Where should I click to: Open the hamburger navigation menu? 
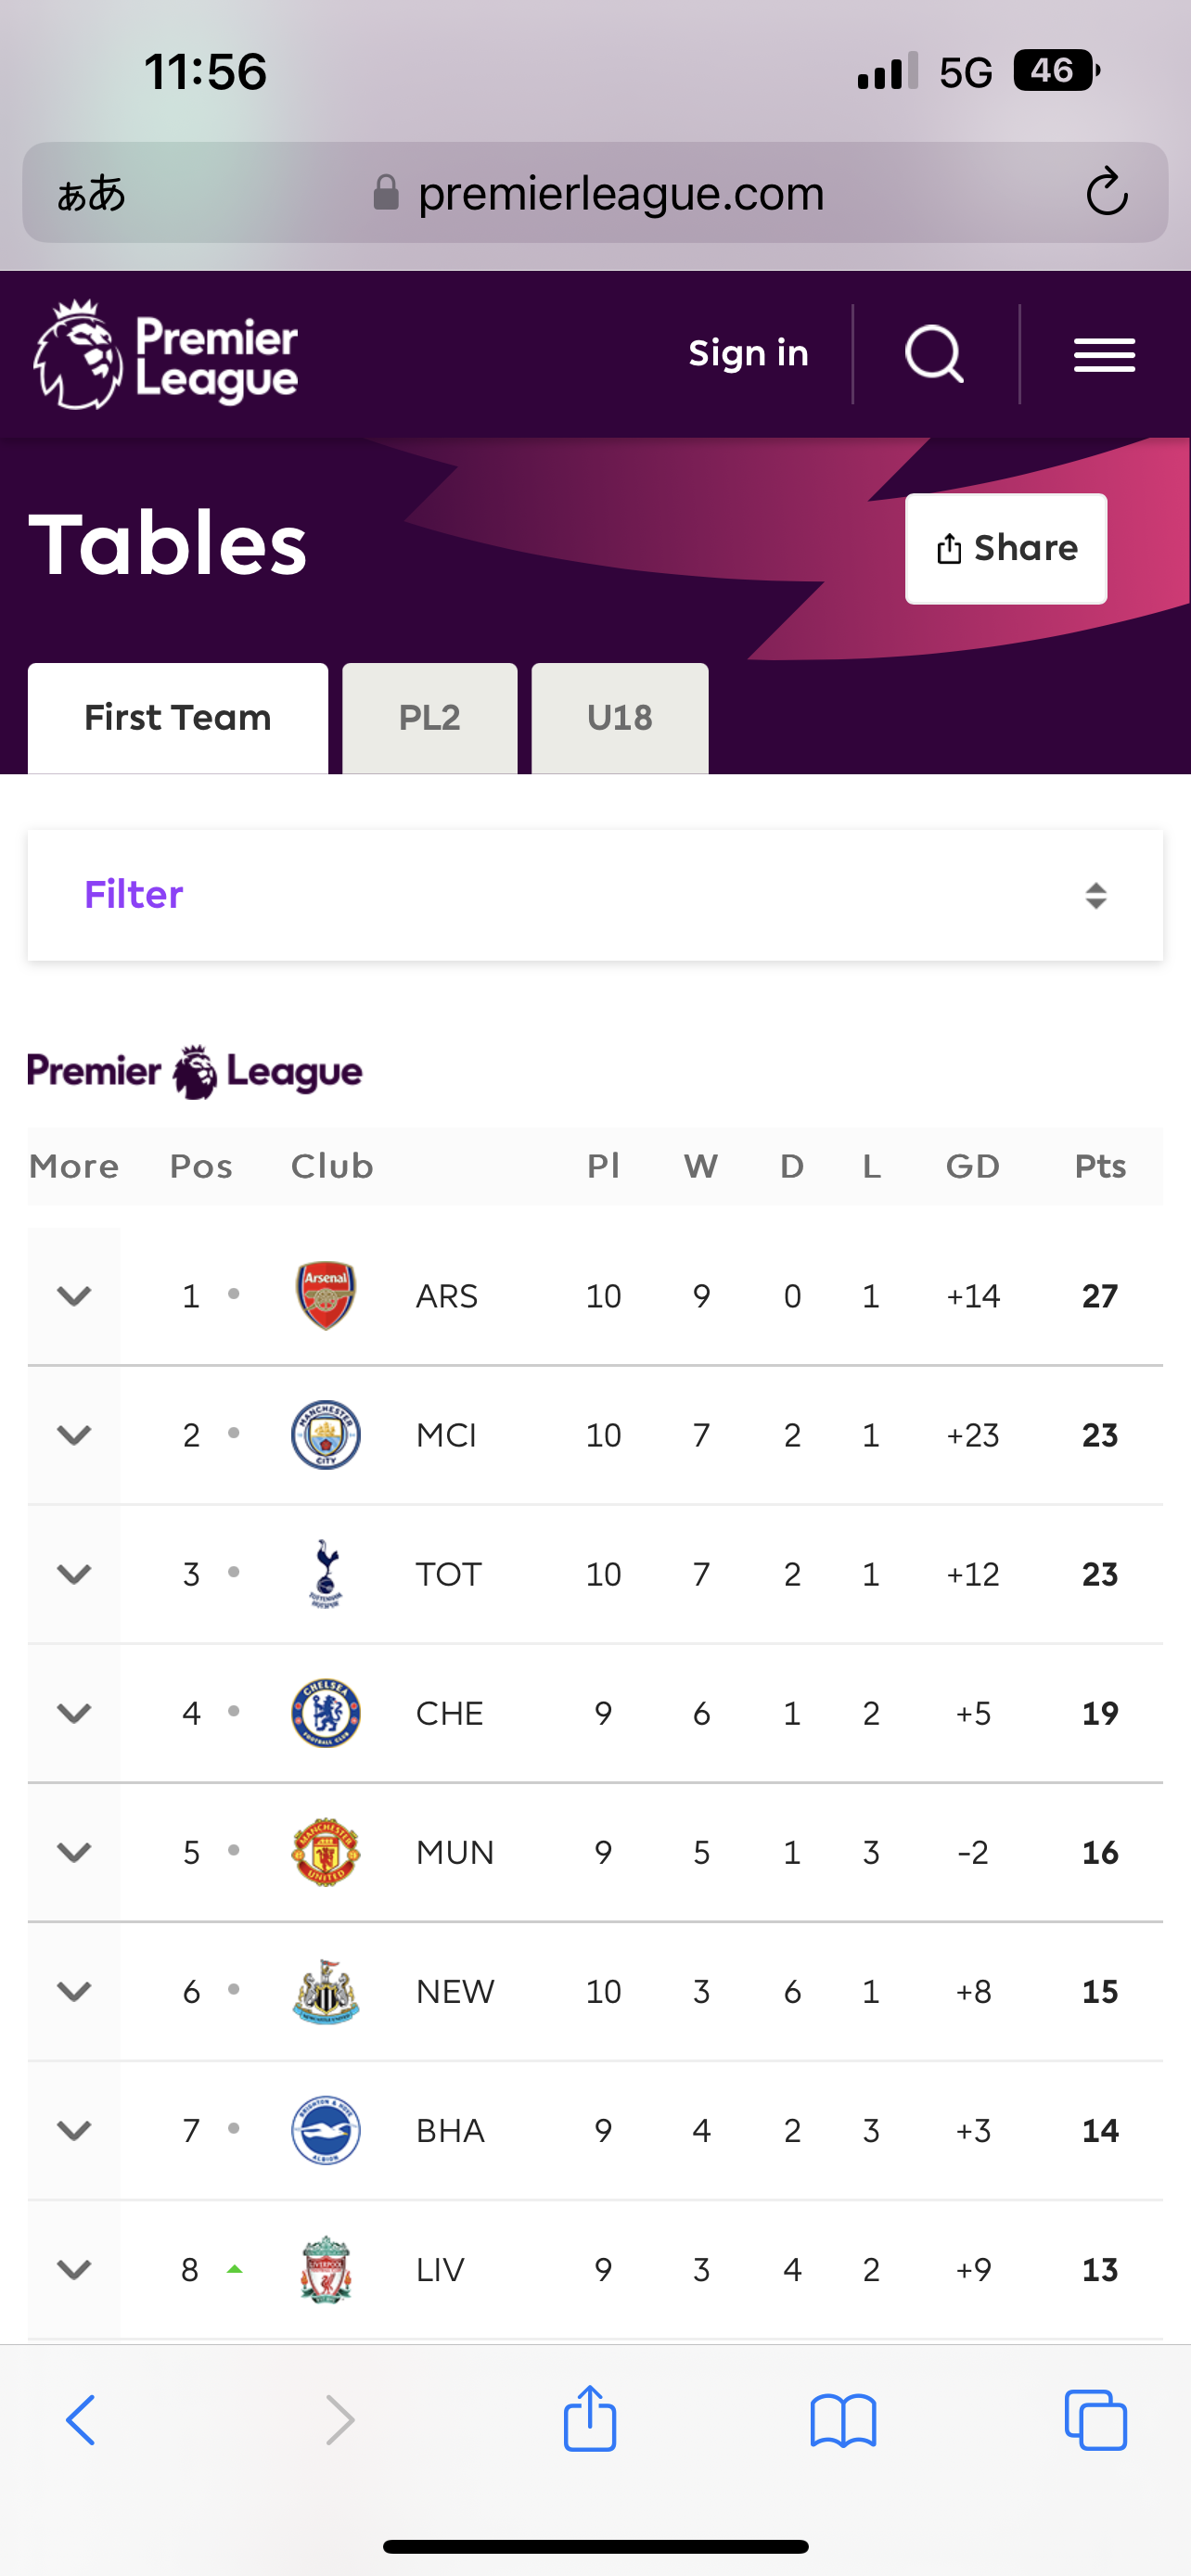pos(1104,355)
